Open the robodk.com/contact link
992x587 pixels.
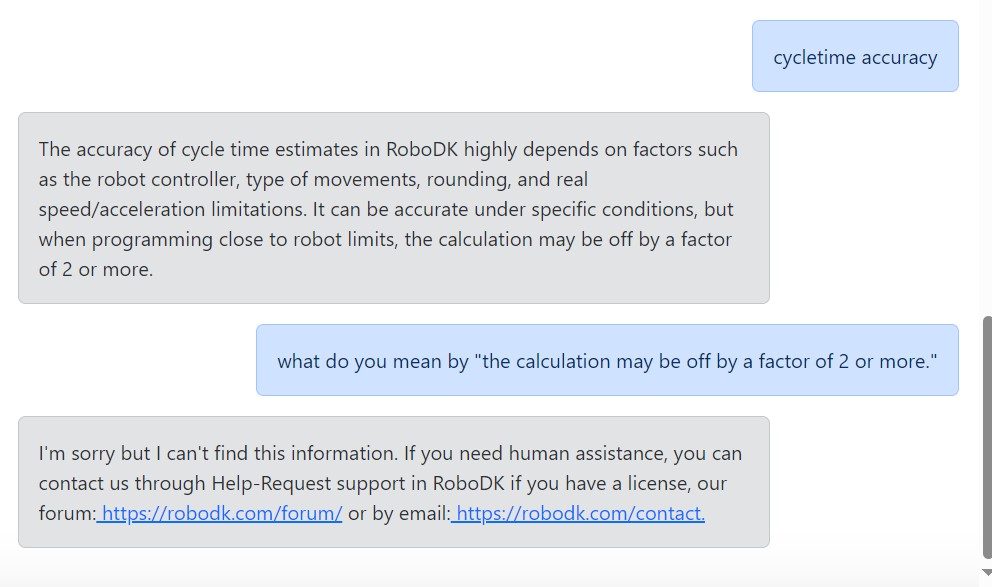580,514
